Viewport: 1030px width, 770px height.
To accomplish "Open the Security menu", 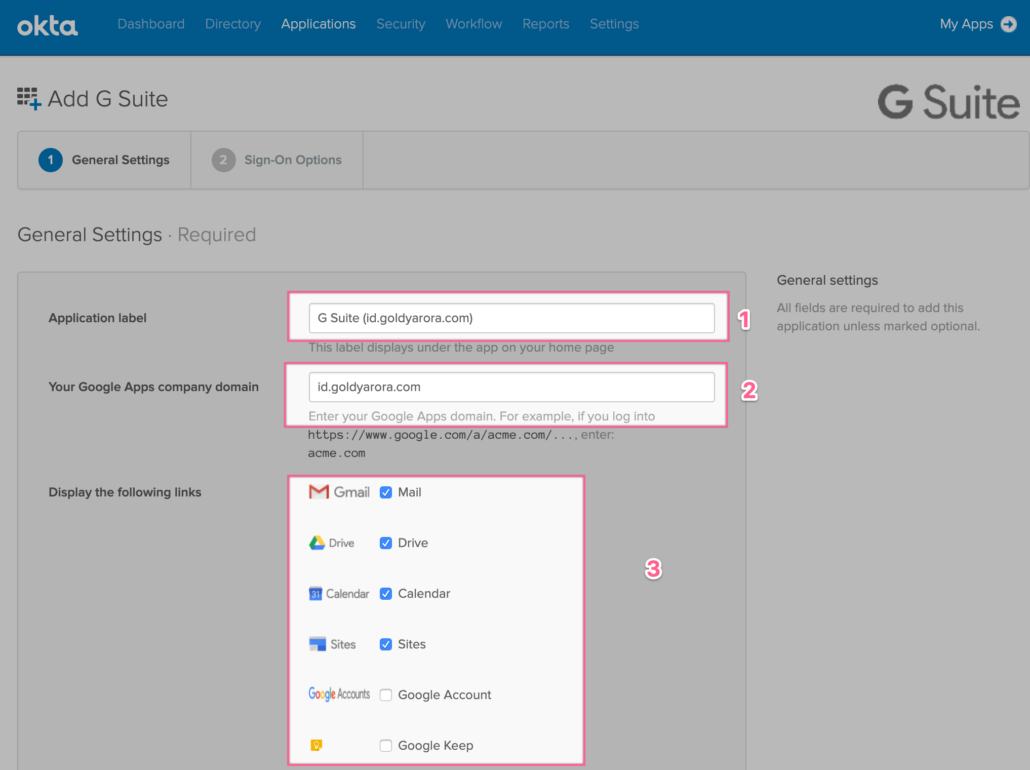I will [x=401, y=24].
